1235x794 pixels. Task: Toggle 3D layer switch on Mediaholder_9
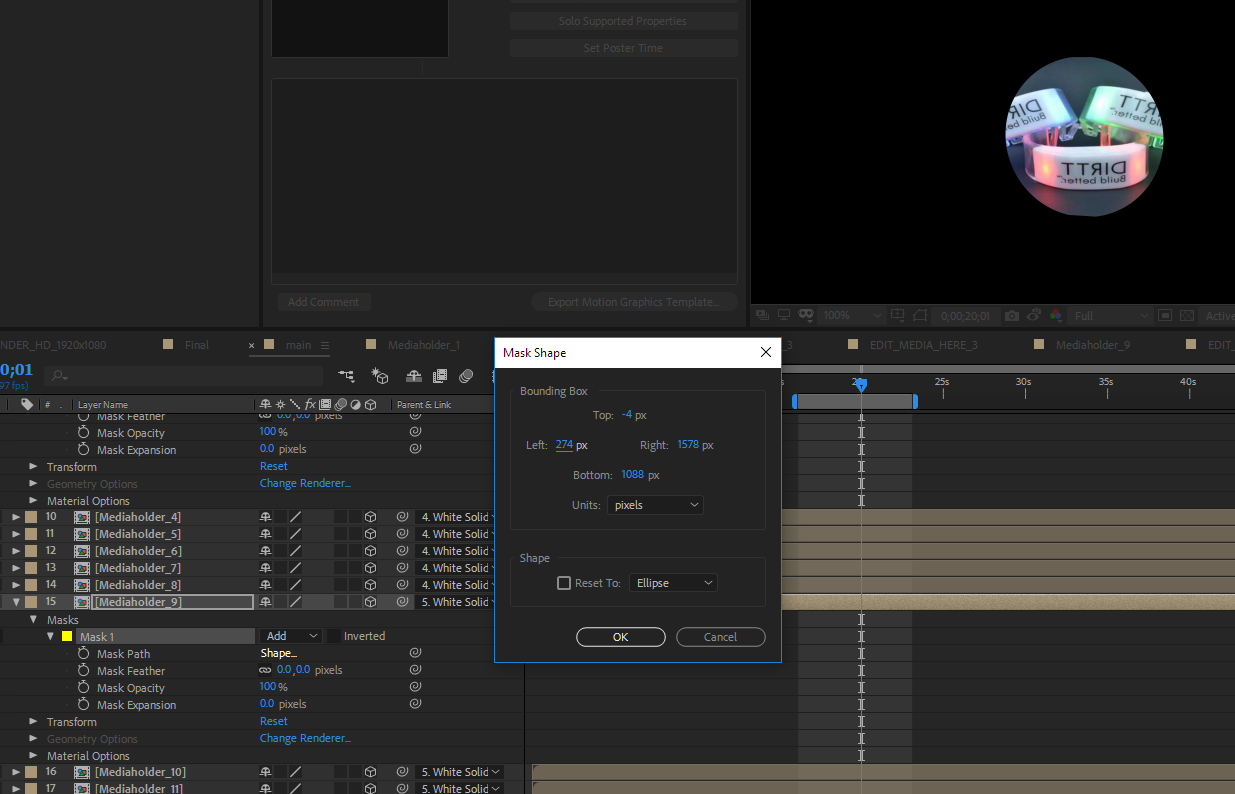[x=370, y=602]
